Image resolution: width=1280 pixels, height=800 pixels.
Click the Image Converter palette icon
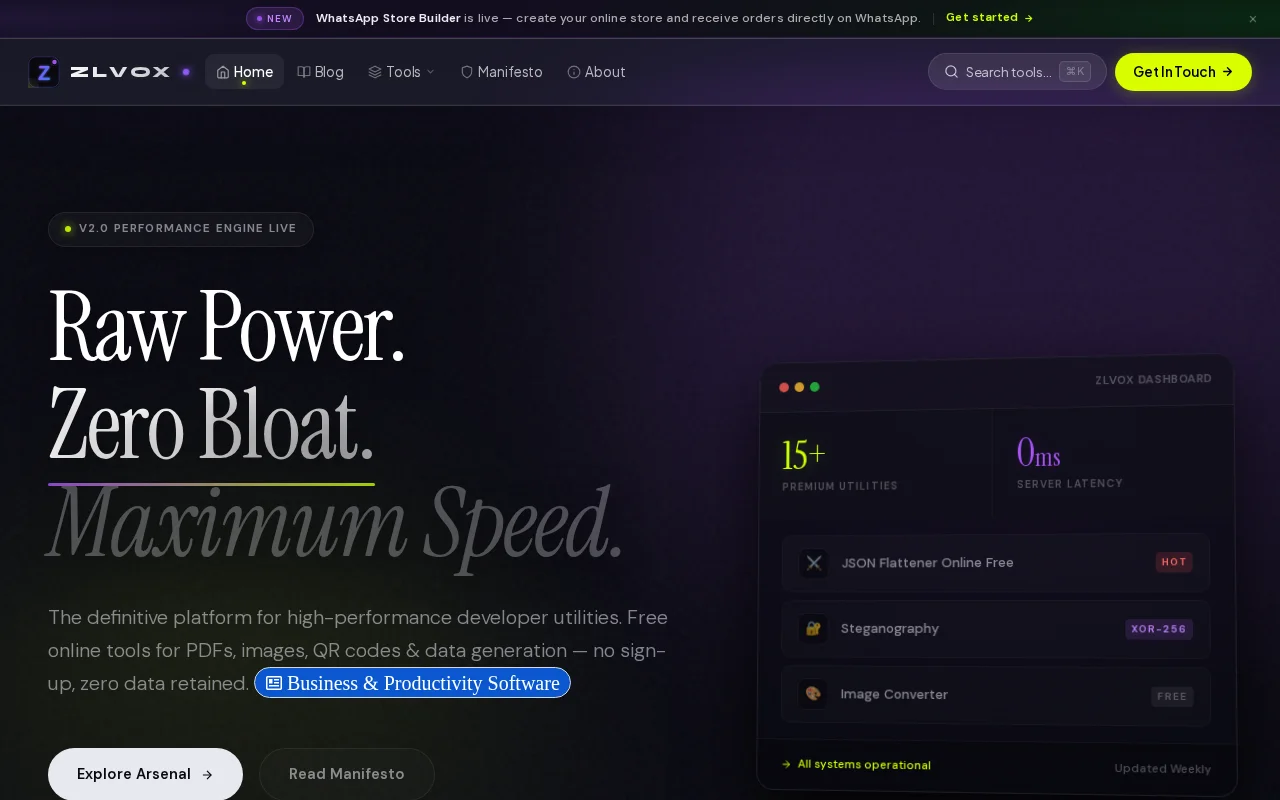[813, 694]
